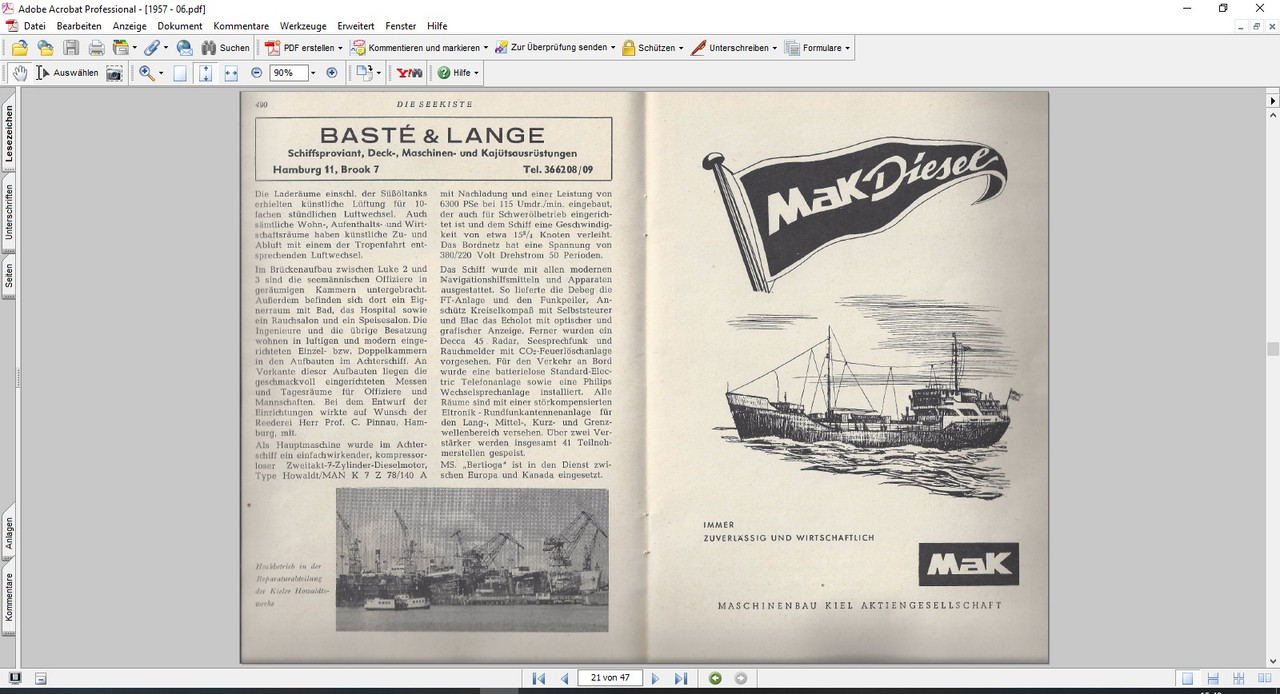Image resolution: width=1280 pixels, height=694 pixels.
Task: Open the Anzeige menu
Action: pos(129,26)
